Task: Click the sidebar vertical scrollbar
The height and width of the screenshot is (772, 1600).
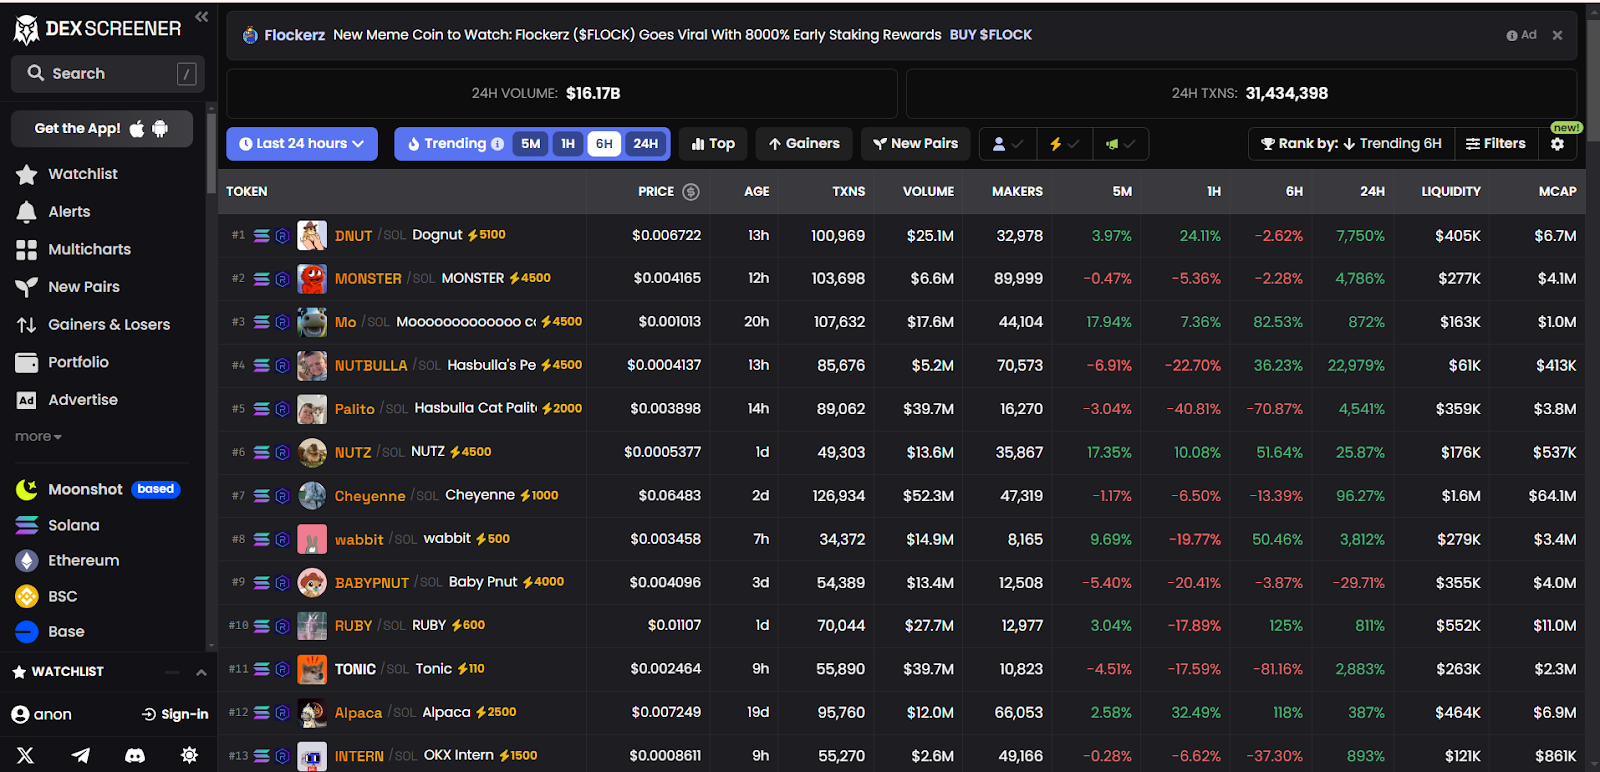Action: tap(211, 152)
